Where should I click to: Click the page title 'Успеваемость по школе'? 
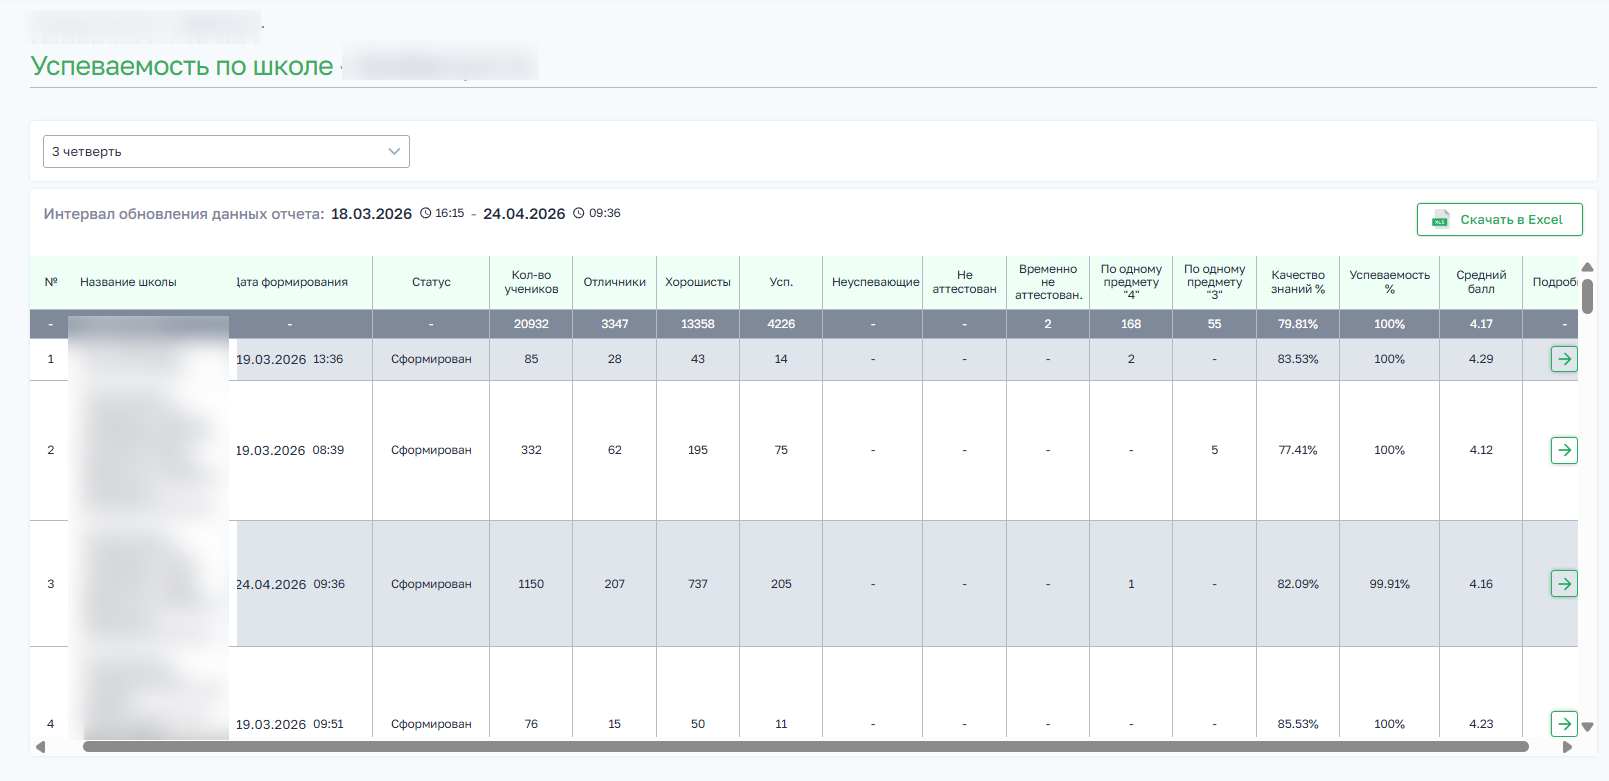182,66
